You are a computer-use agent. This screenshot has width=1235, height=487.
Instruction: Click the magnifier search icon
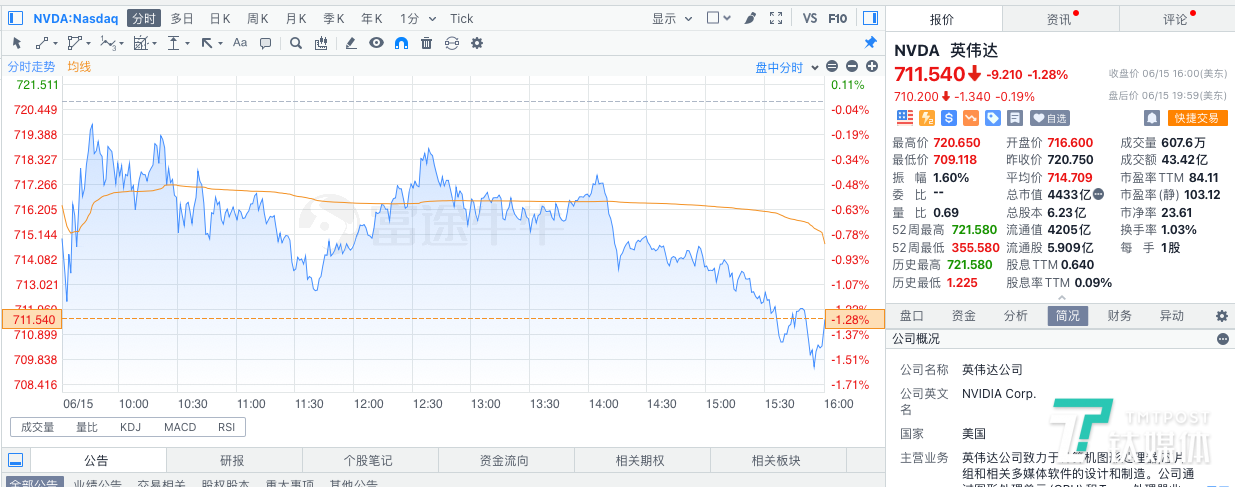[x=295, y=43]
